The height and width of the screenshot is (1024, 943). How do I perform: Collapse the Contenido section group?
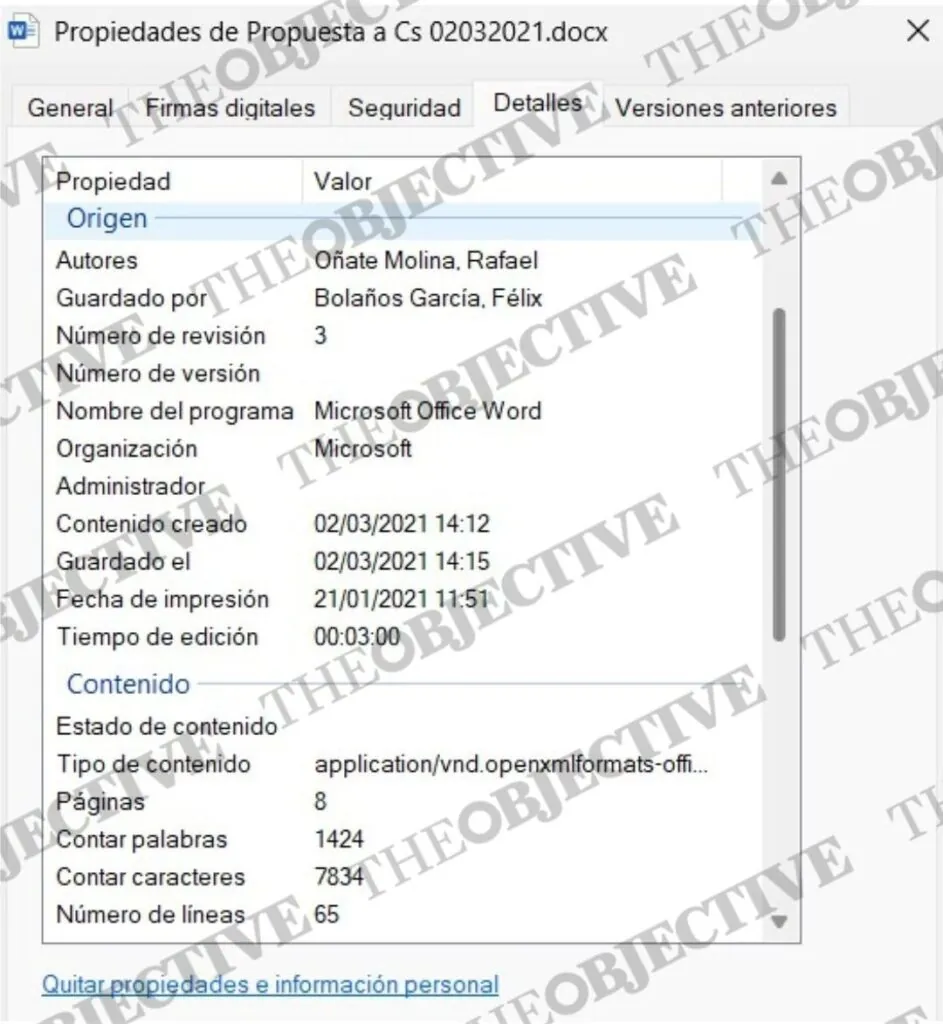pyautogui.click(x=128, y=684)
